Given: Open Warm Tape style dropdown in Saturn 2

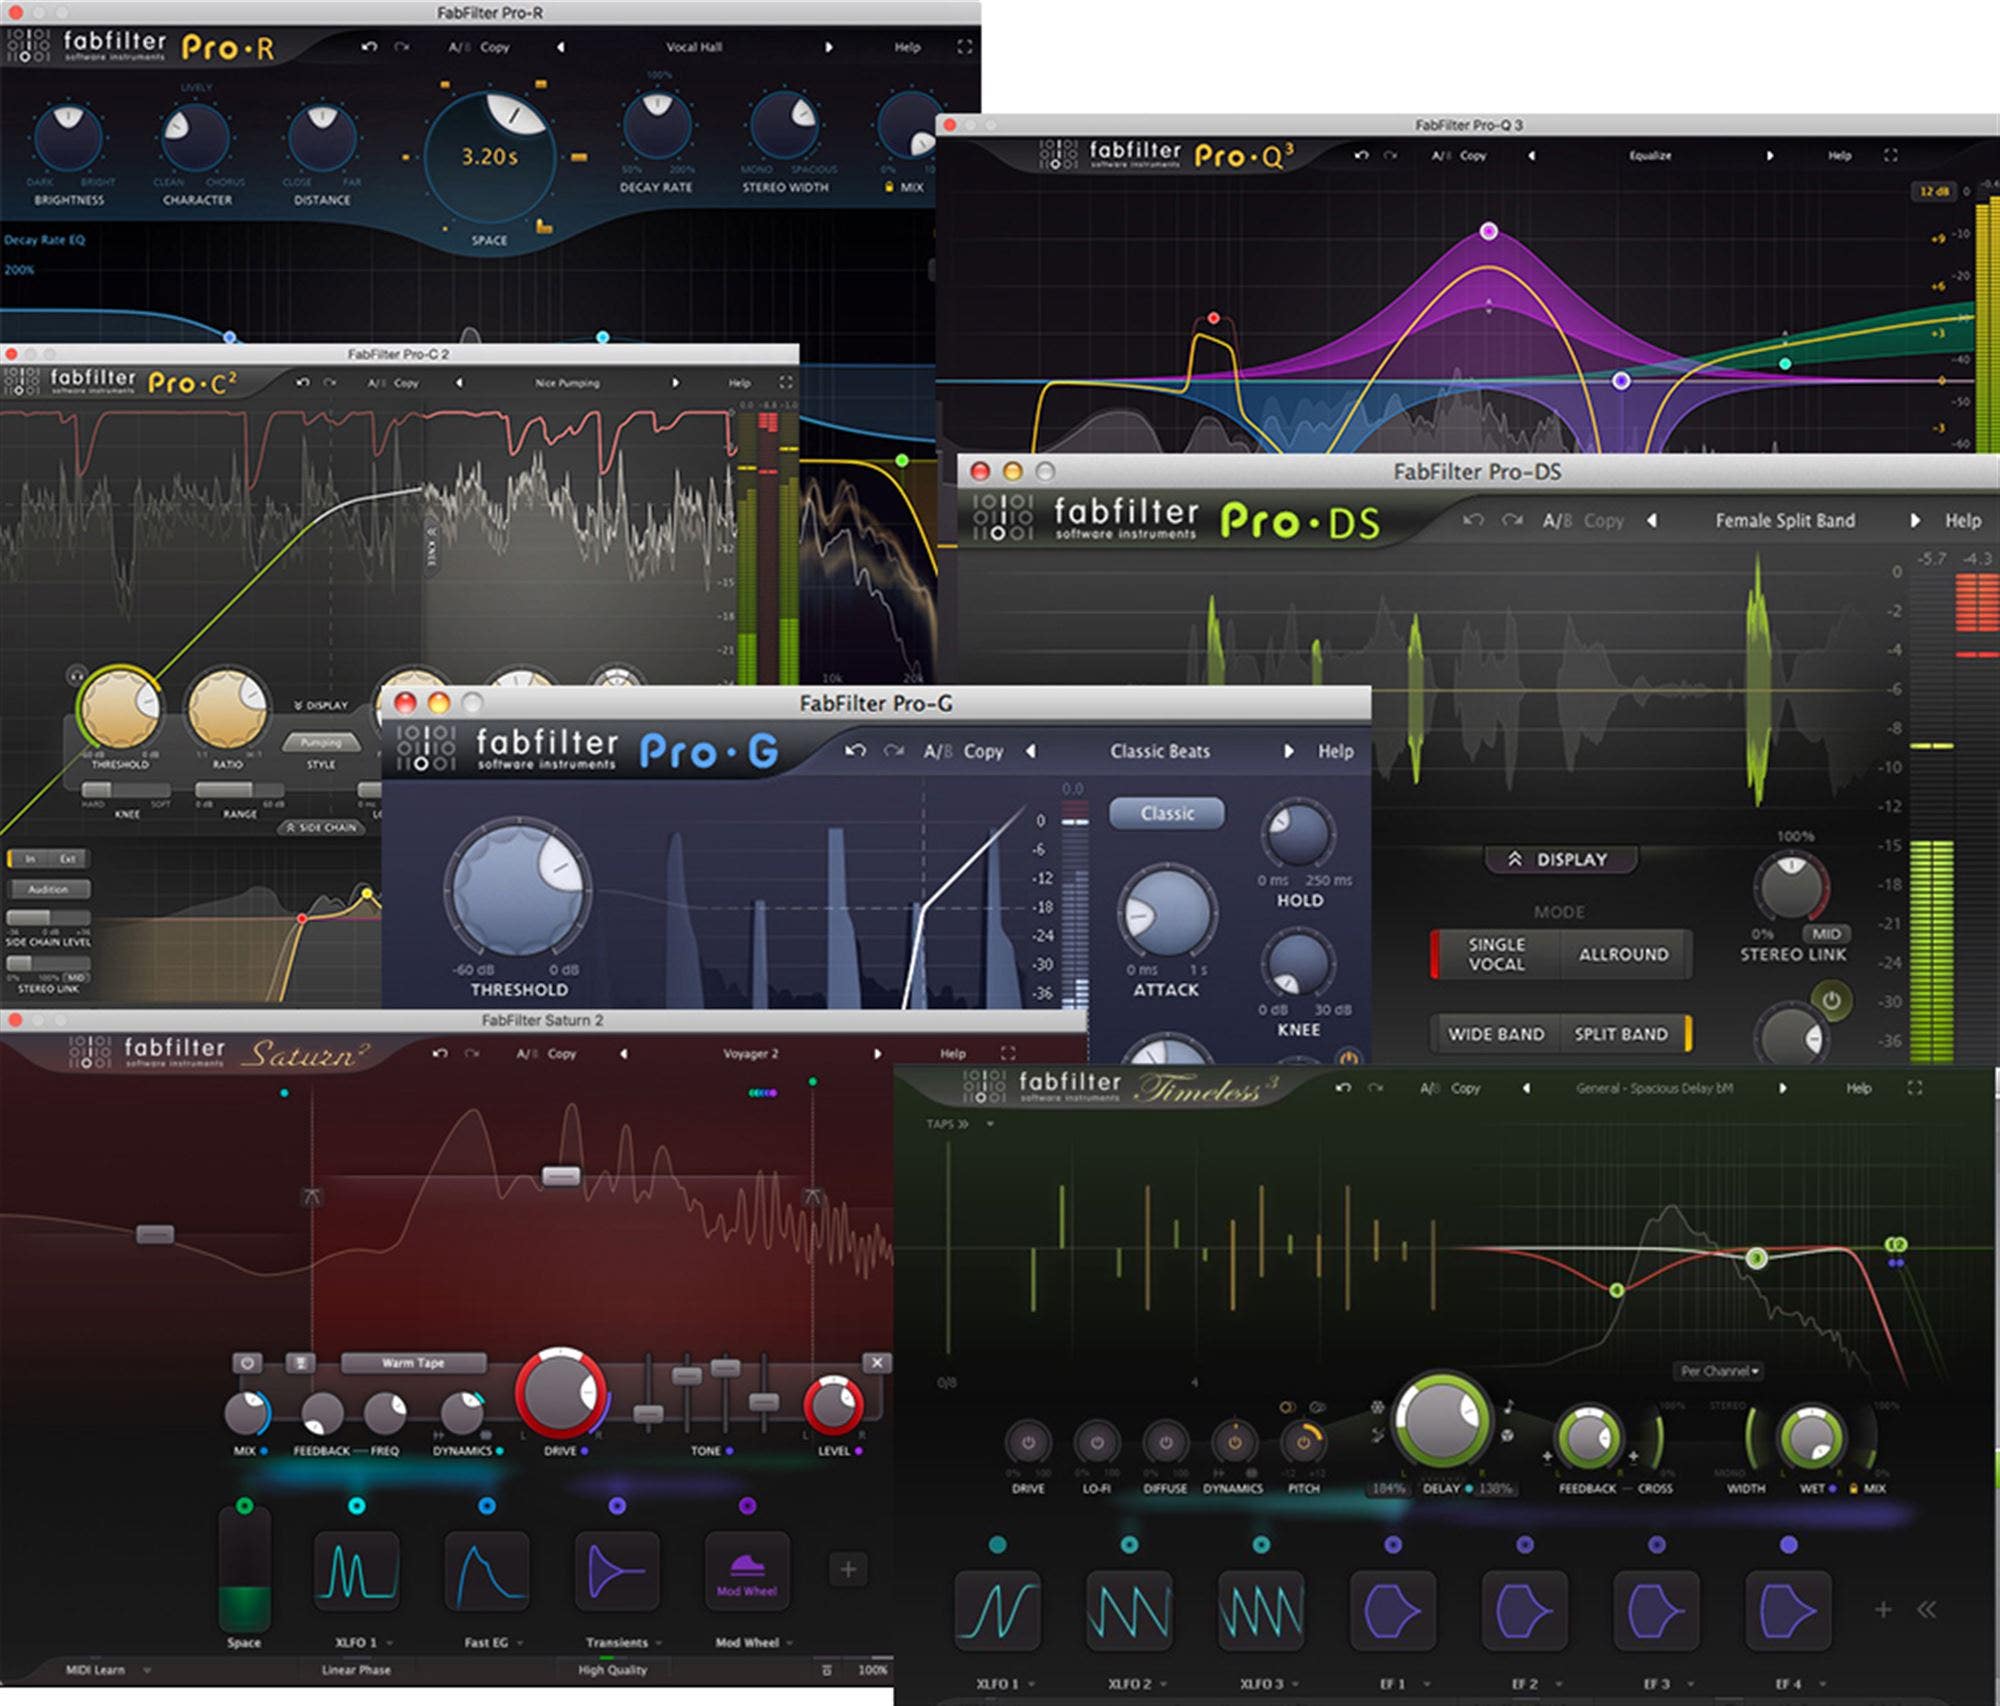Looking at the screenshot, I should [x=413, y=1362].
